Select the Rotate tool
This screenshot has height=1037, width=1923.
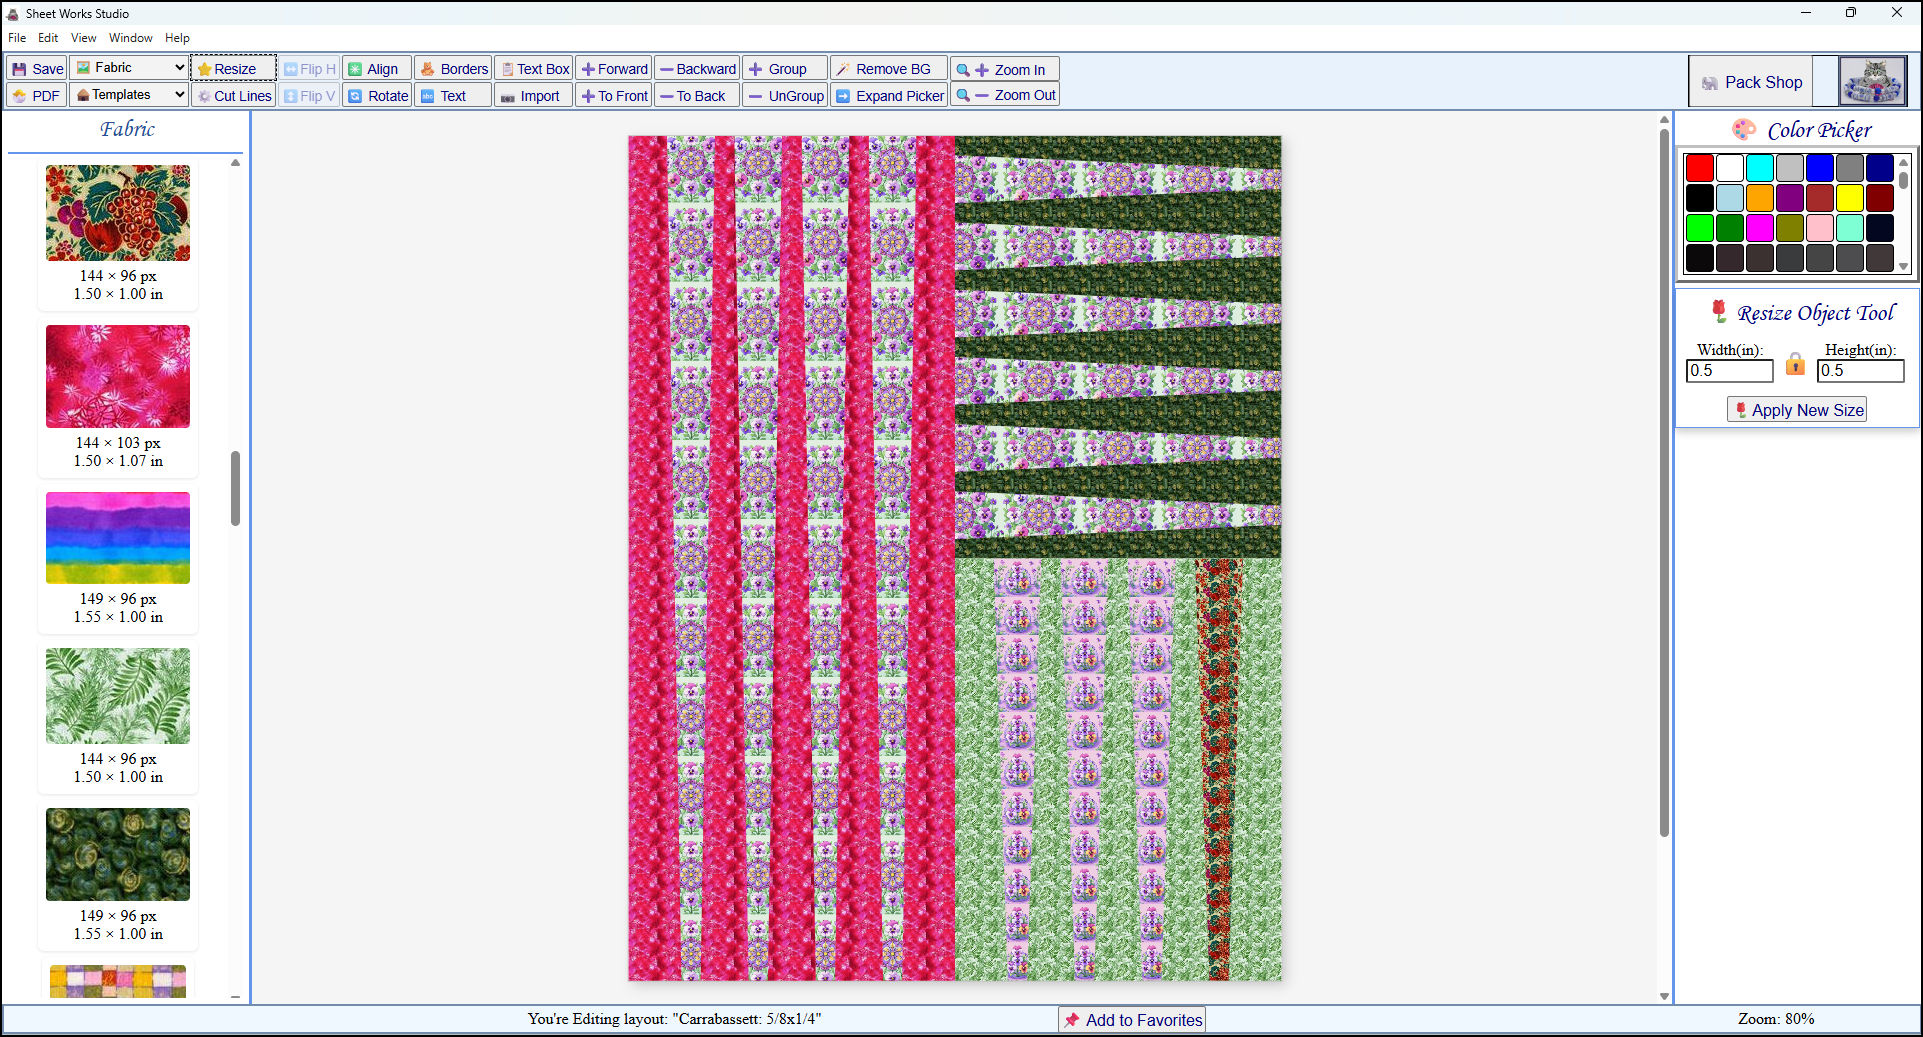pos(377,95)
